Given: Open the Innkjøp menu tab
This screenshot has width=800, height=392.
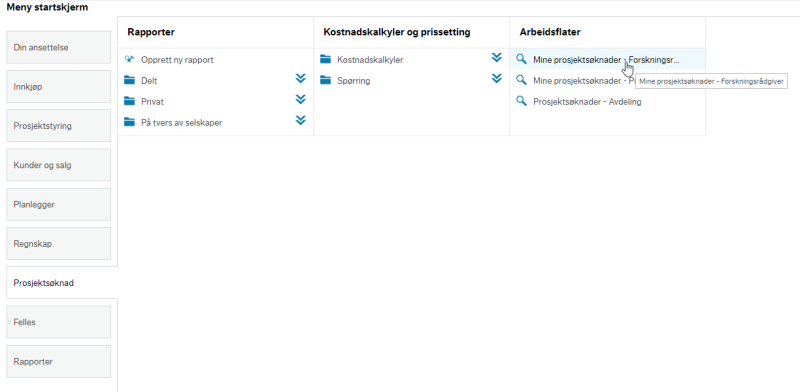Looking at the screenshot, I should point(59,87).
